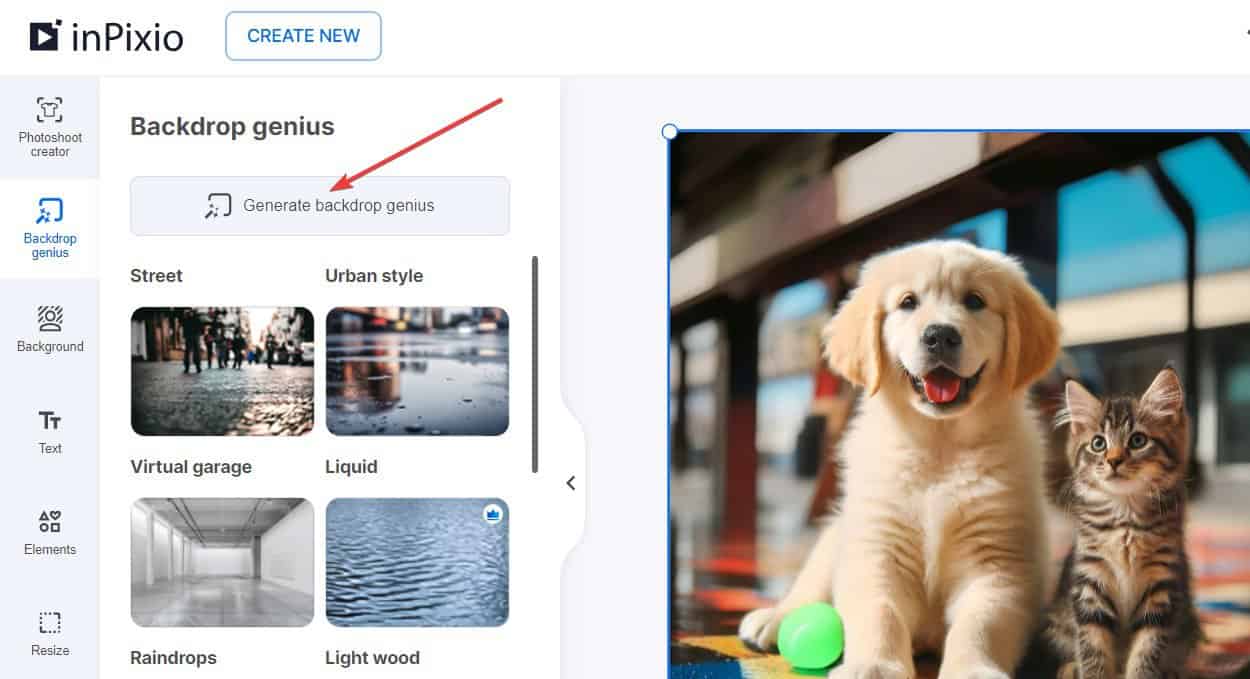Image resolution: width=1250 pixels, height=679 pixels.
Task: Click the backdrop list vertical scrollbar
Action: [535, 364]
